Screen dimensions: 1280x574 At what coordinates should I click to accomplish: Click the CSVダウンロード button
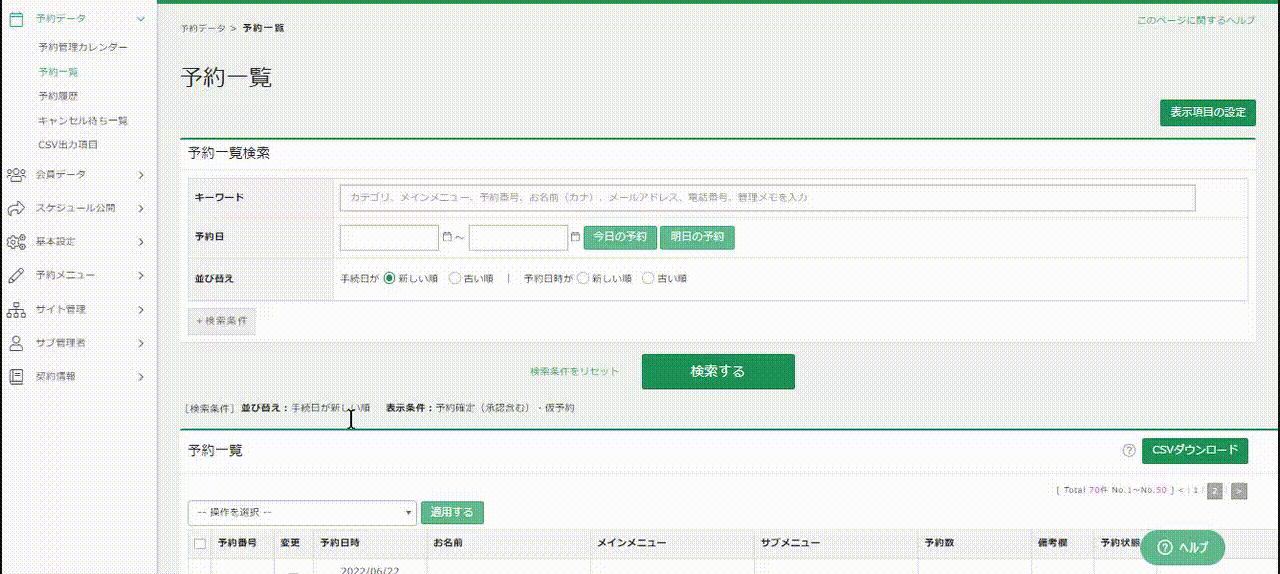pos(1195,451)
